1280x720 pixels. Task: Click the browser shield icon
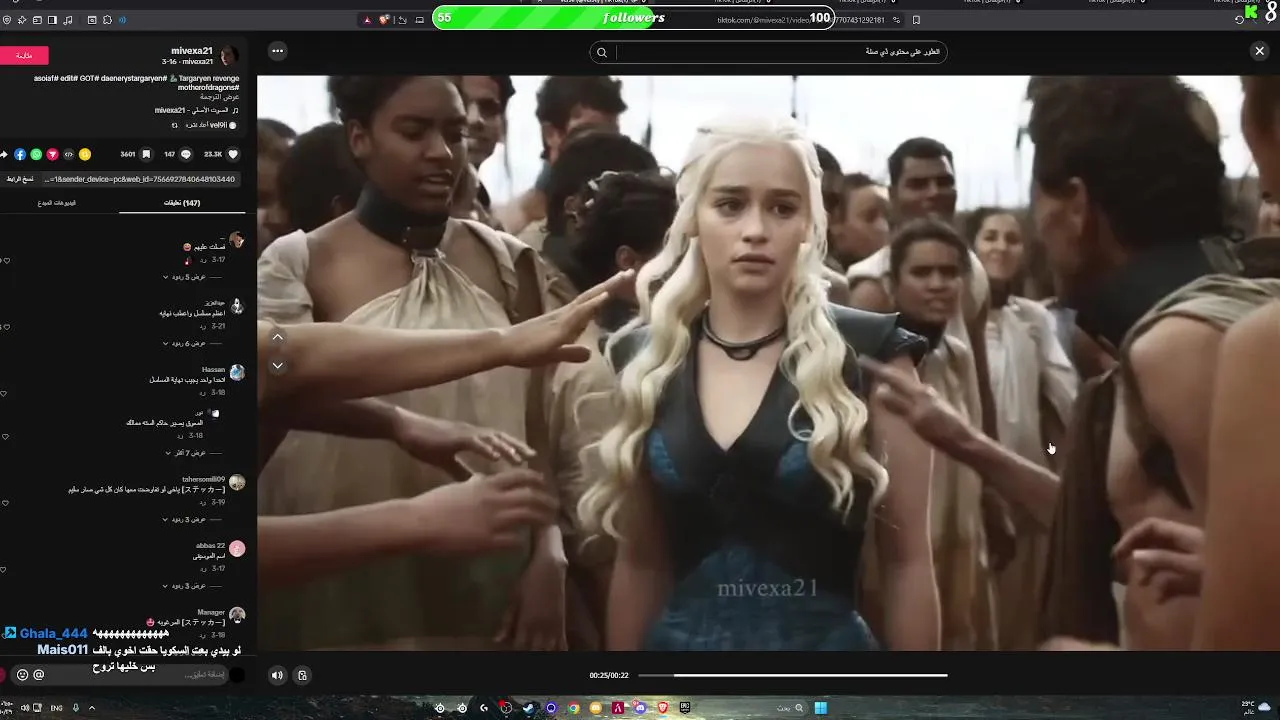pyautogui.click(x=7, y=20)
